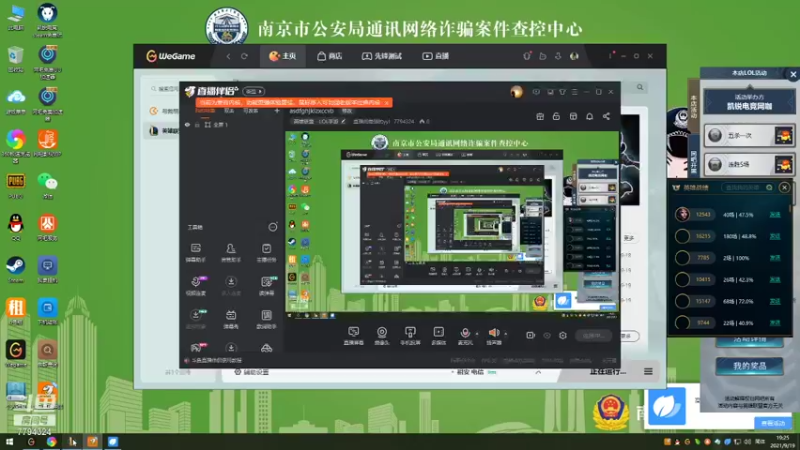The height and width of the screenshot is (450, 800).
Task: Toggle 麦克风 microphone mute
Action: click(465, 336)
